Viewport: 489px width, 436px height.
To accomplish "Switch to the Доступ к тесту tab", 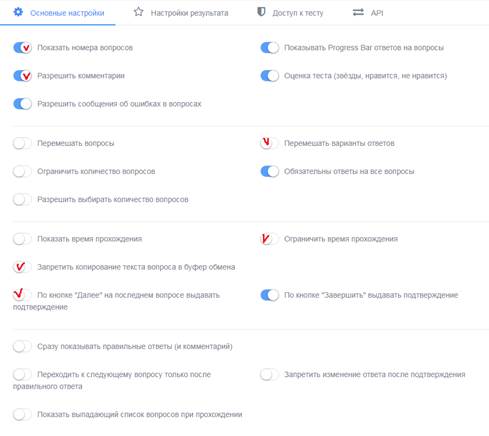I will point(290,13).
